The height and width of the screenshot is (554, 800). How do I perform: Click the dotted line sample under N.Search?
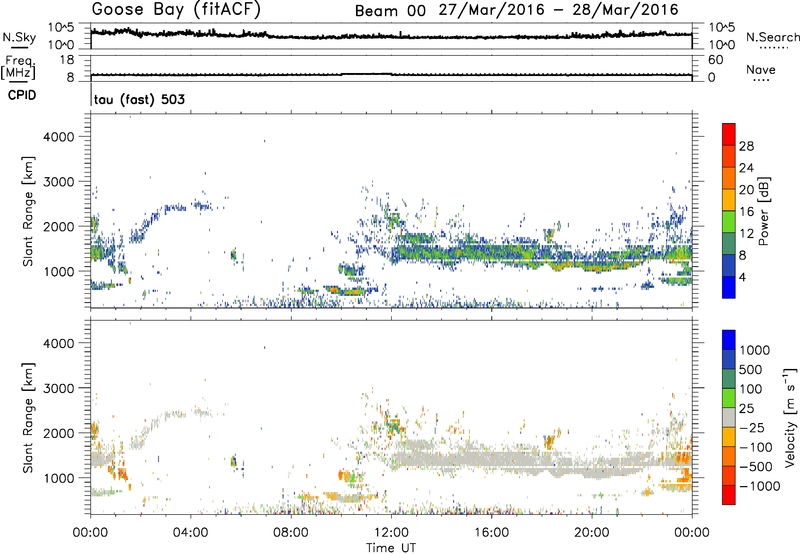773,48
